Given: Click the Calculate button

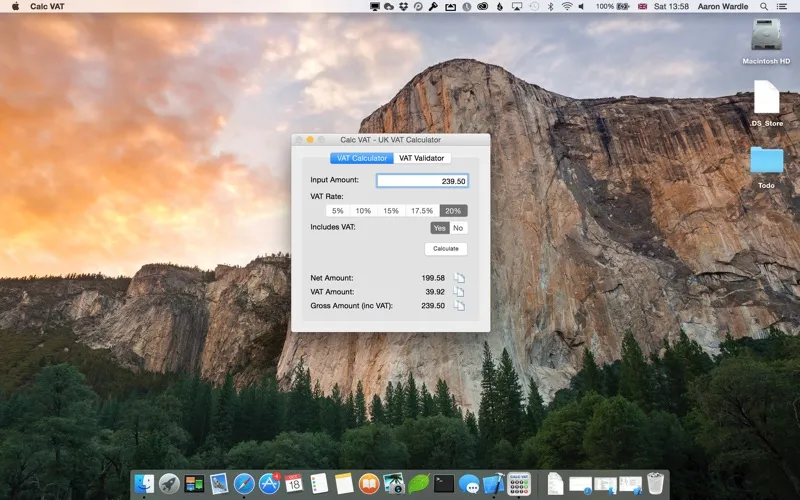Looking at the screenshot, I should point(446,248).
